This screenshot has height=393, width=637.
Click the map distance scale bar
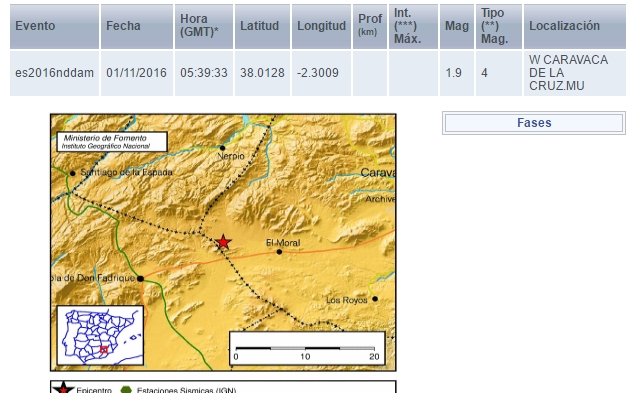point(307,348)
